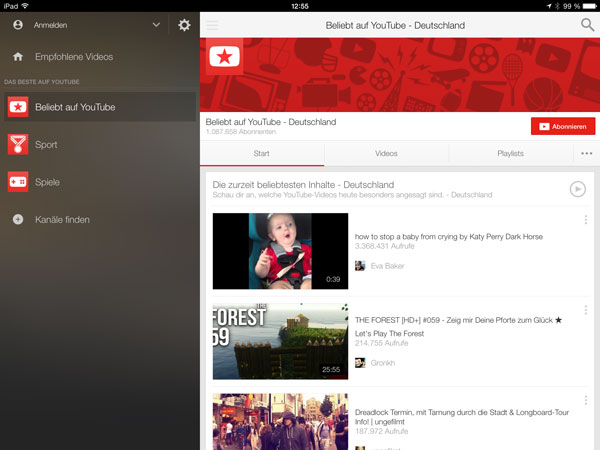The image size is (600, 450).
Task: Play all with circular play icon
Action: [x=577, y=189]
